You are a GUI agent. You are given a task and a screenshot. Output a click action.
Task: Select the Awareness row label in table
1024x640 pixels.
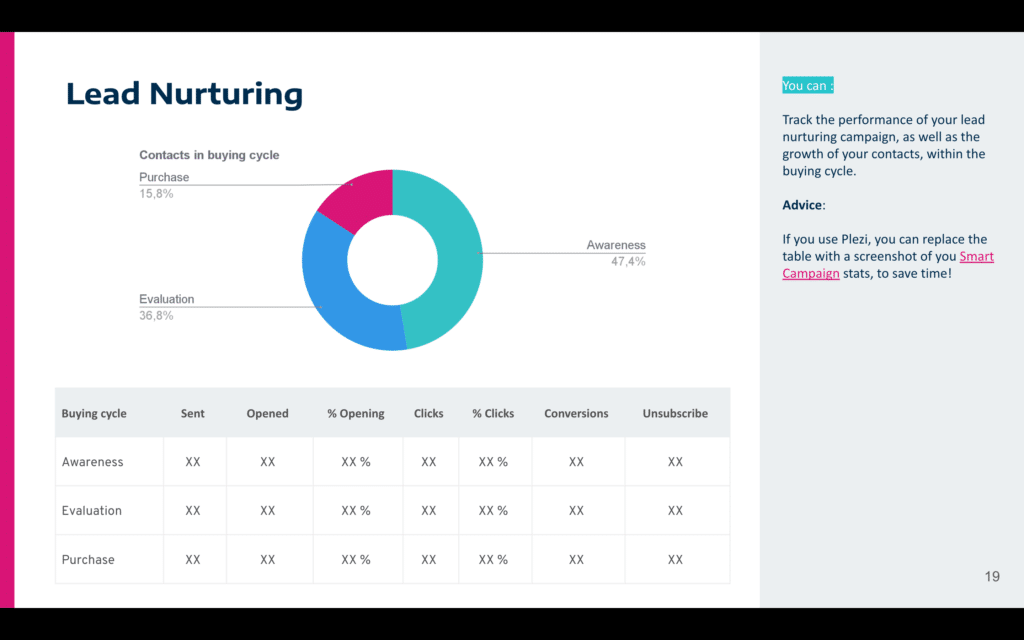pyautogui.click(x=93, y=461)
